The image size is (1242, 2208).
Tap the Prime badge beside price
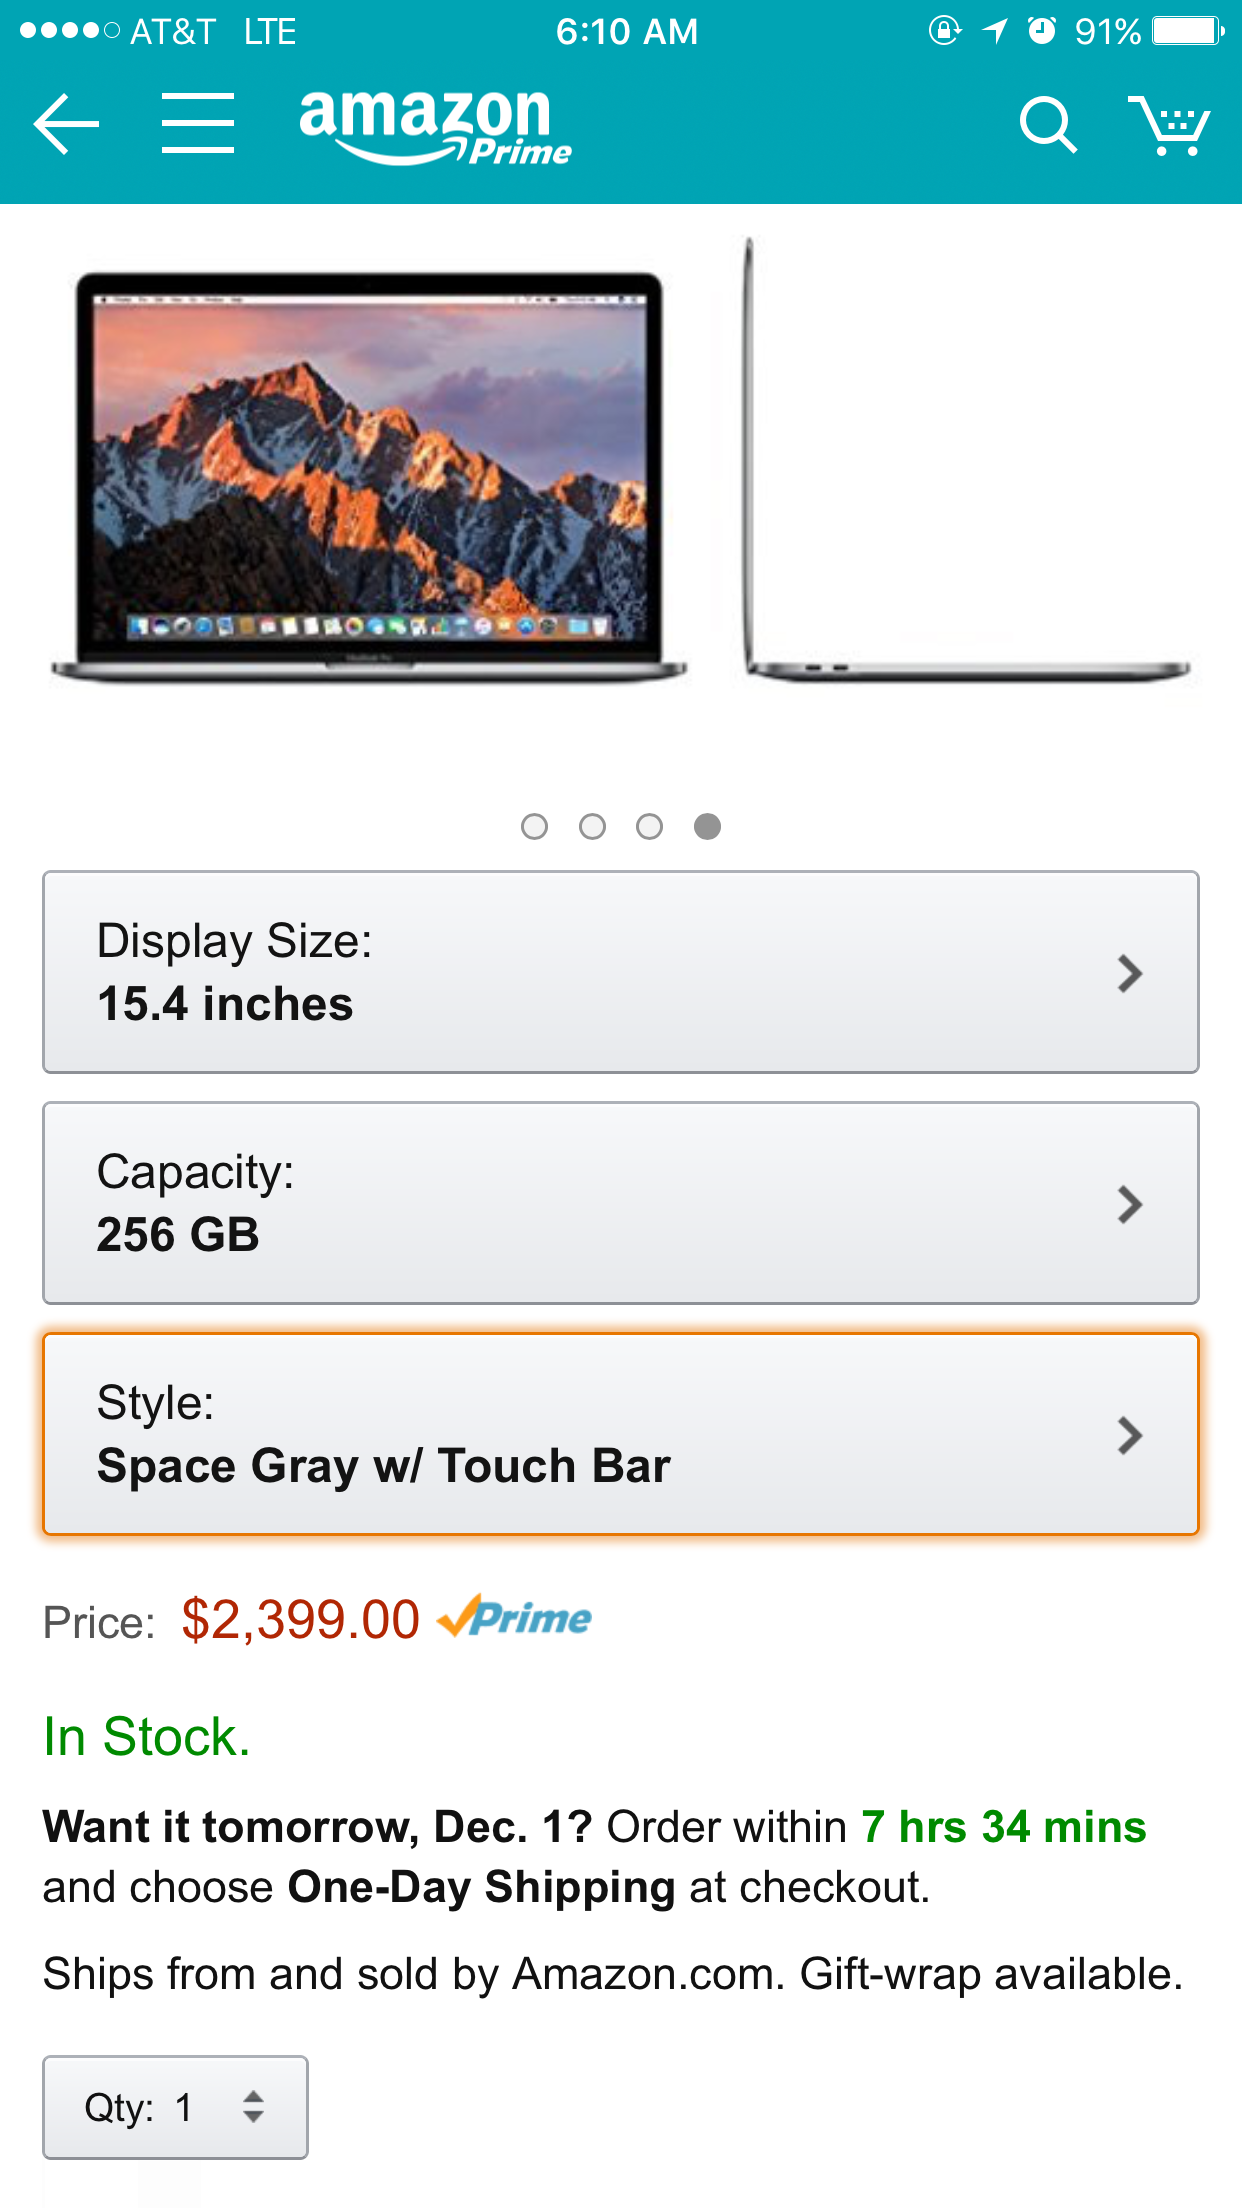tap(514, 1617)
